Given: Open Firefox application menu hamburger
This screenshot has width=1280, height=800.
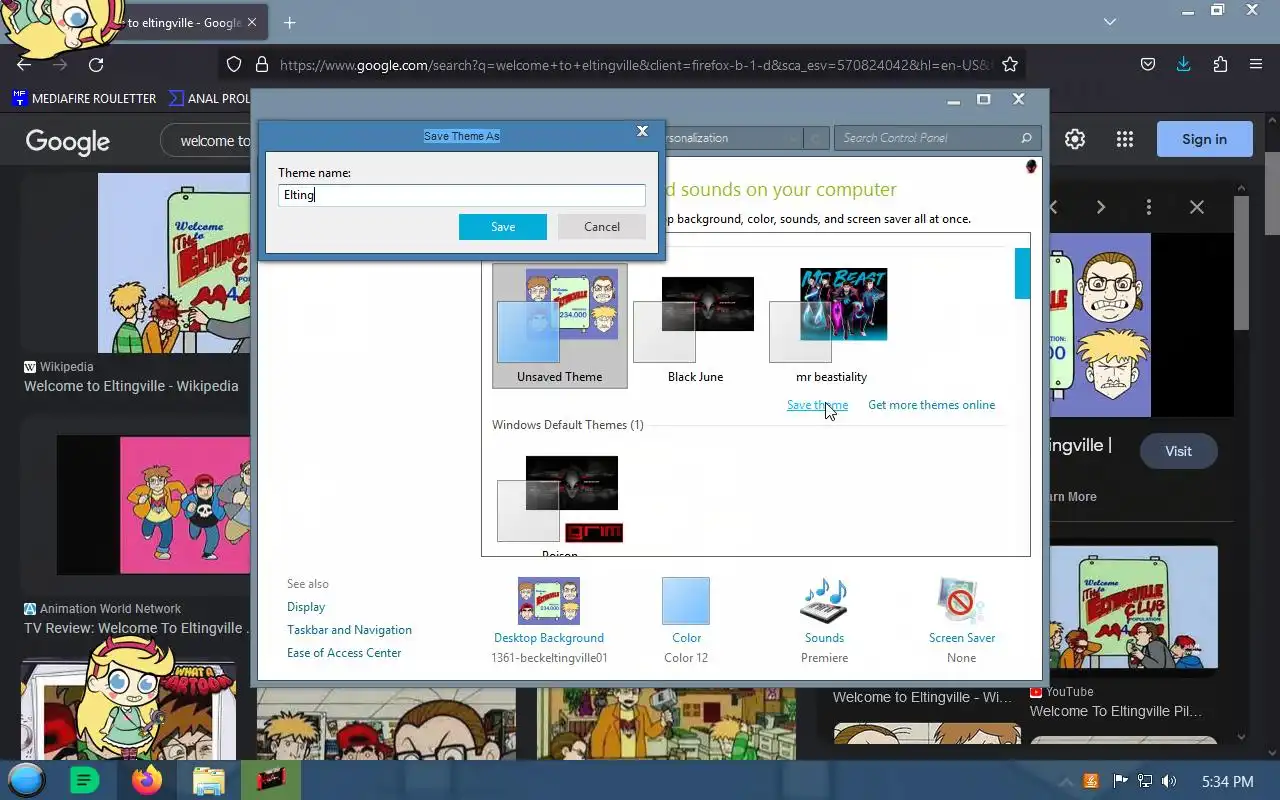Looking at the screenshot, I should click(x=1256, y=64).
